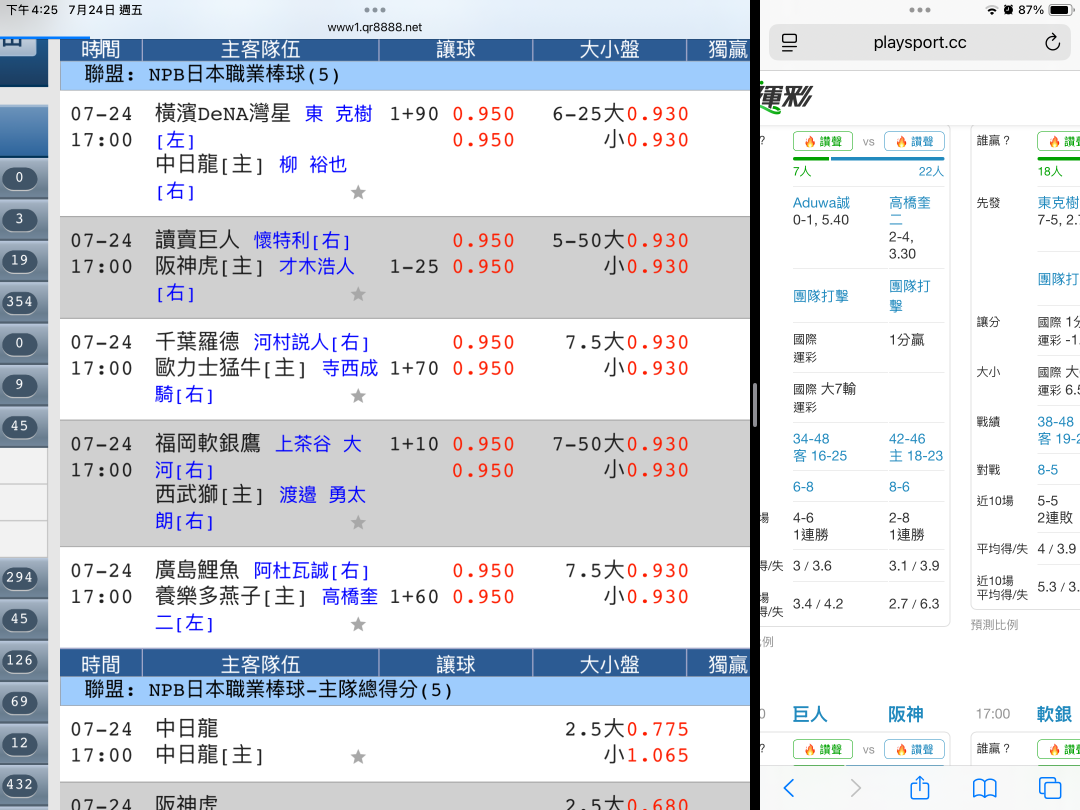The image size is (1080, 810).
Task: Select pitcher 河村説人[右] link
Action: pyautogui.click(x=311, y=342)
